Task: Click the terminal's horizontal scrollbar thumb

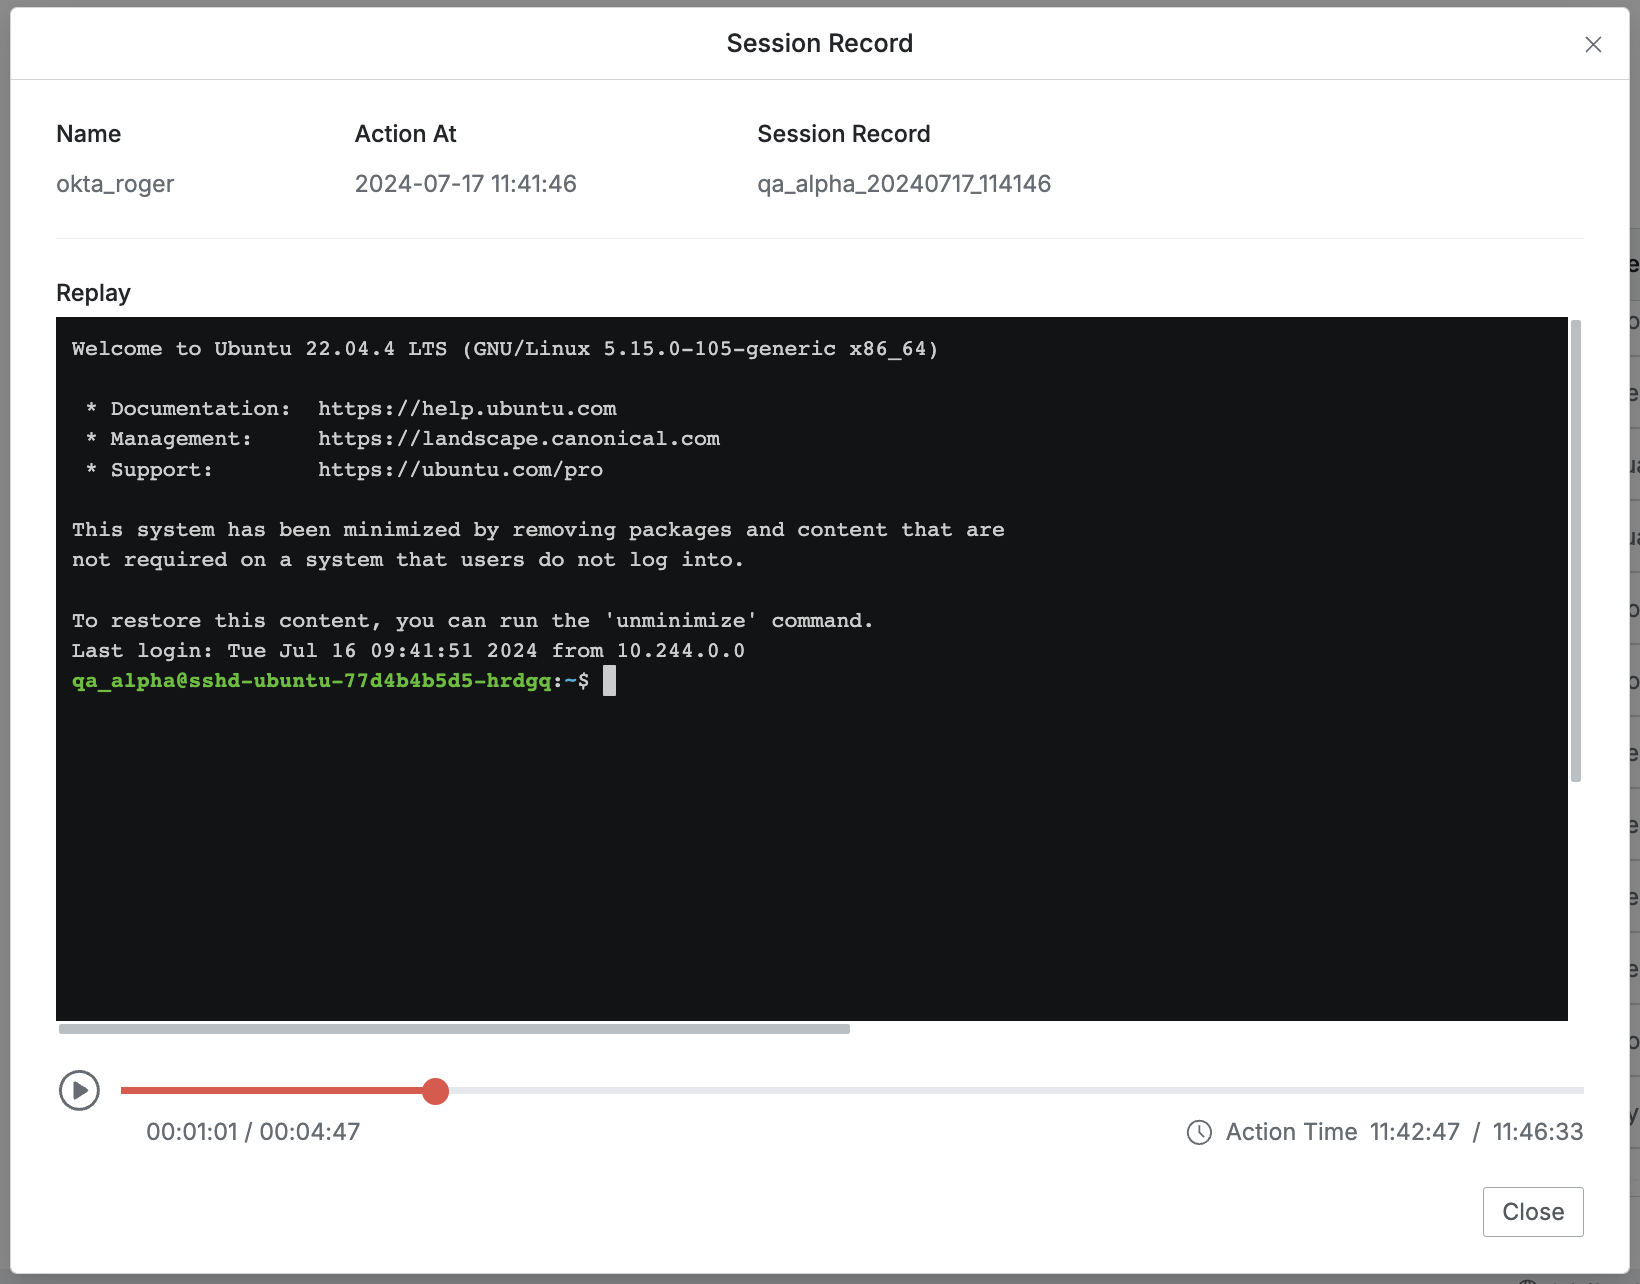Action: 454,1029
